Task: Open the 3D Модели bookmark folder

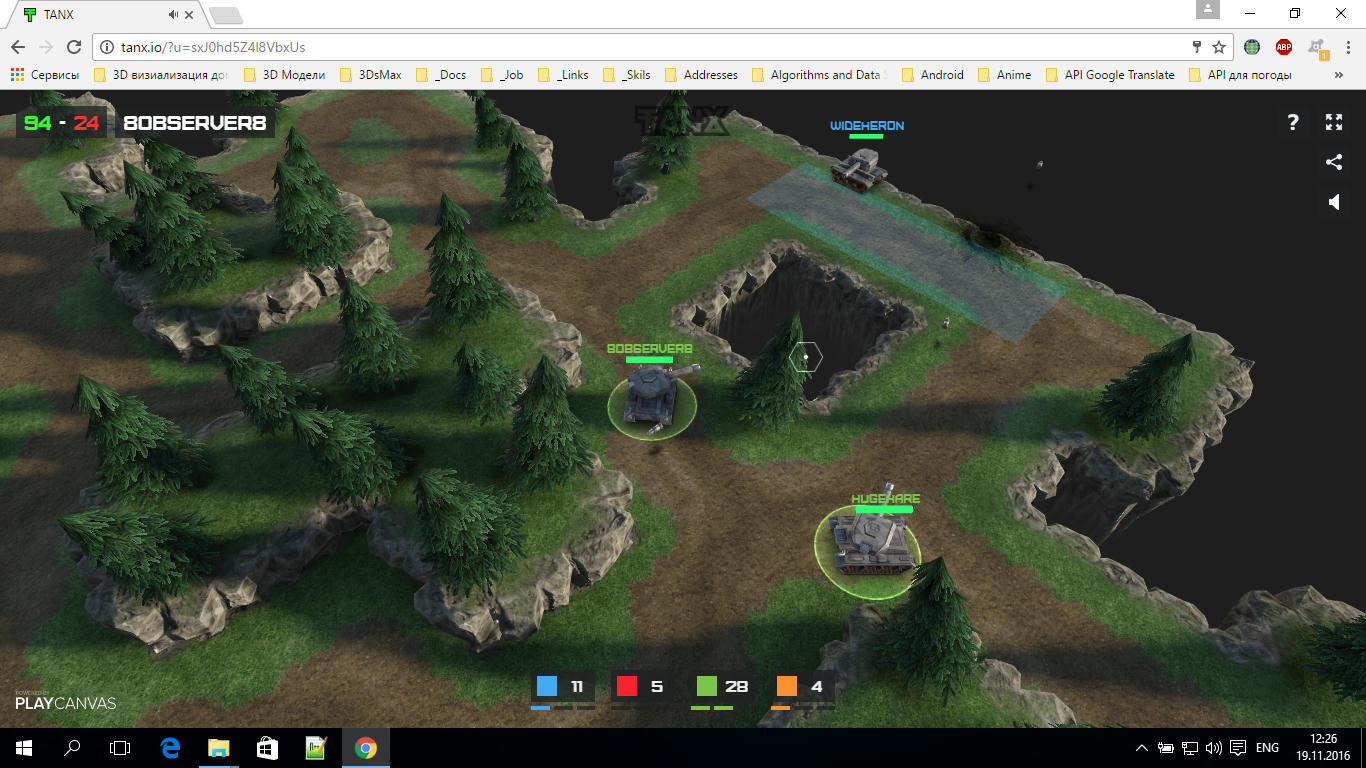Action: coord(283,75)
